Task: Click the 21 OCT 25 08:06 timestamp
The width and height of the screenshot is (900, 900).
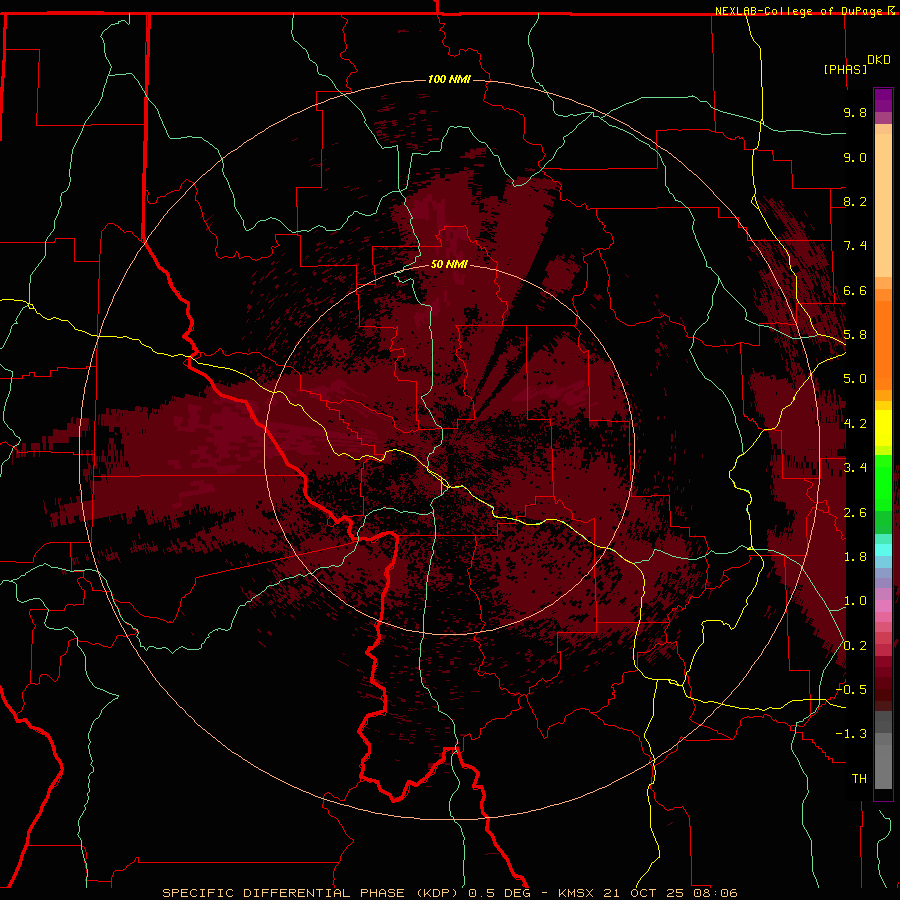Action: tap(670, 893)
